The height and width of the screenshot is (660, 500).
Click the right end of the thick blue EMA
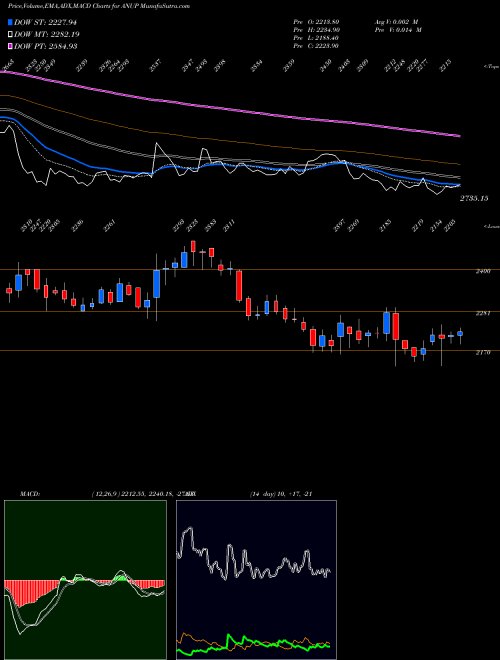(x=459, y=185)
